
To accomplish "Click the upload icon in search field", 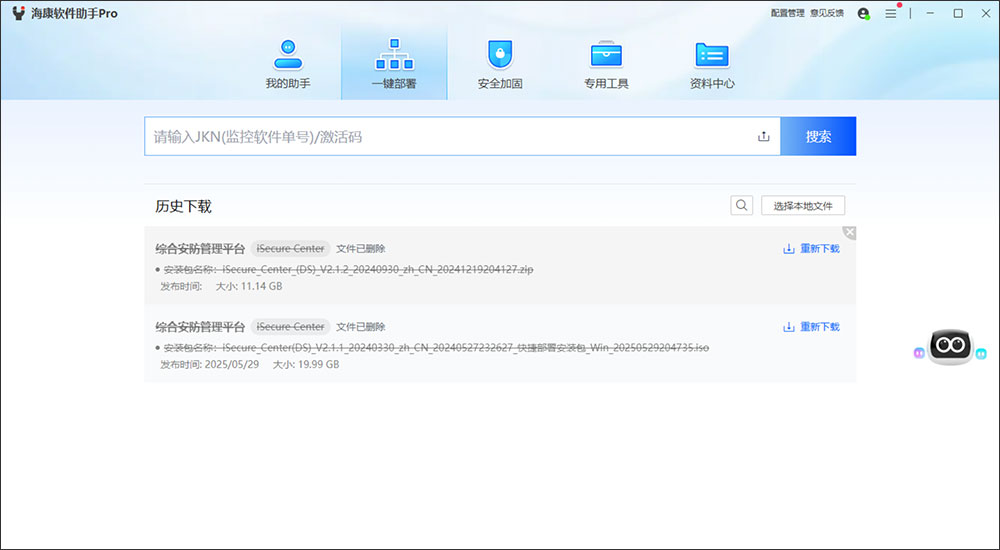I will pyautogui.click(x=763, y=137).
